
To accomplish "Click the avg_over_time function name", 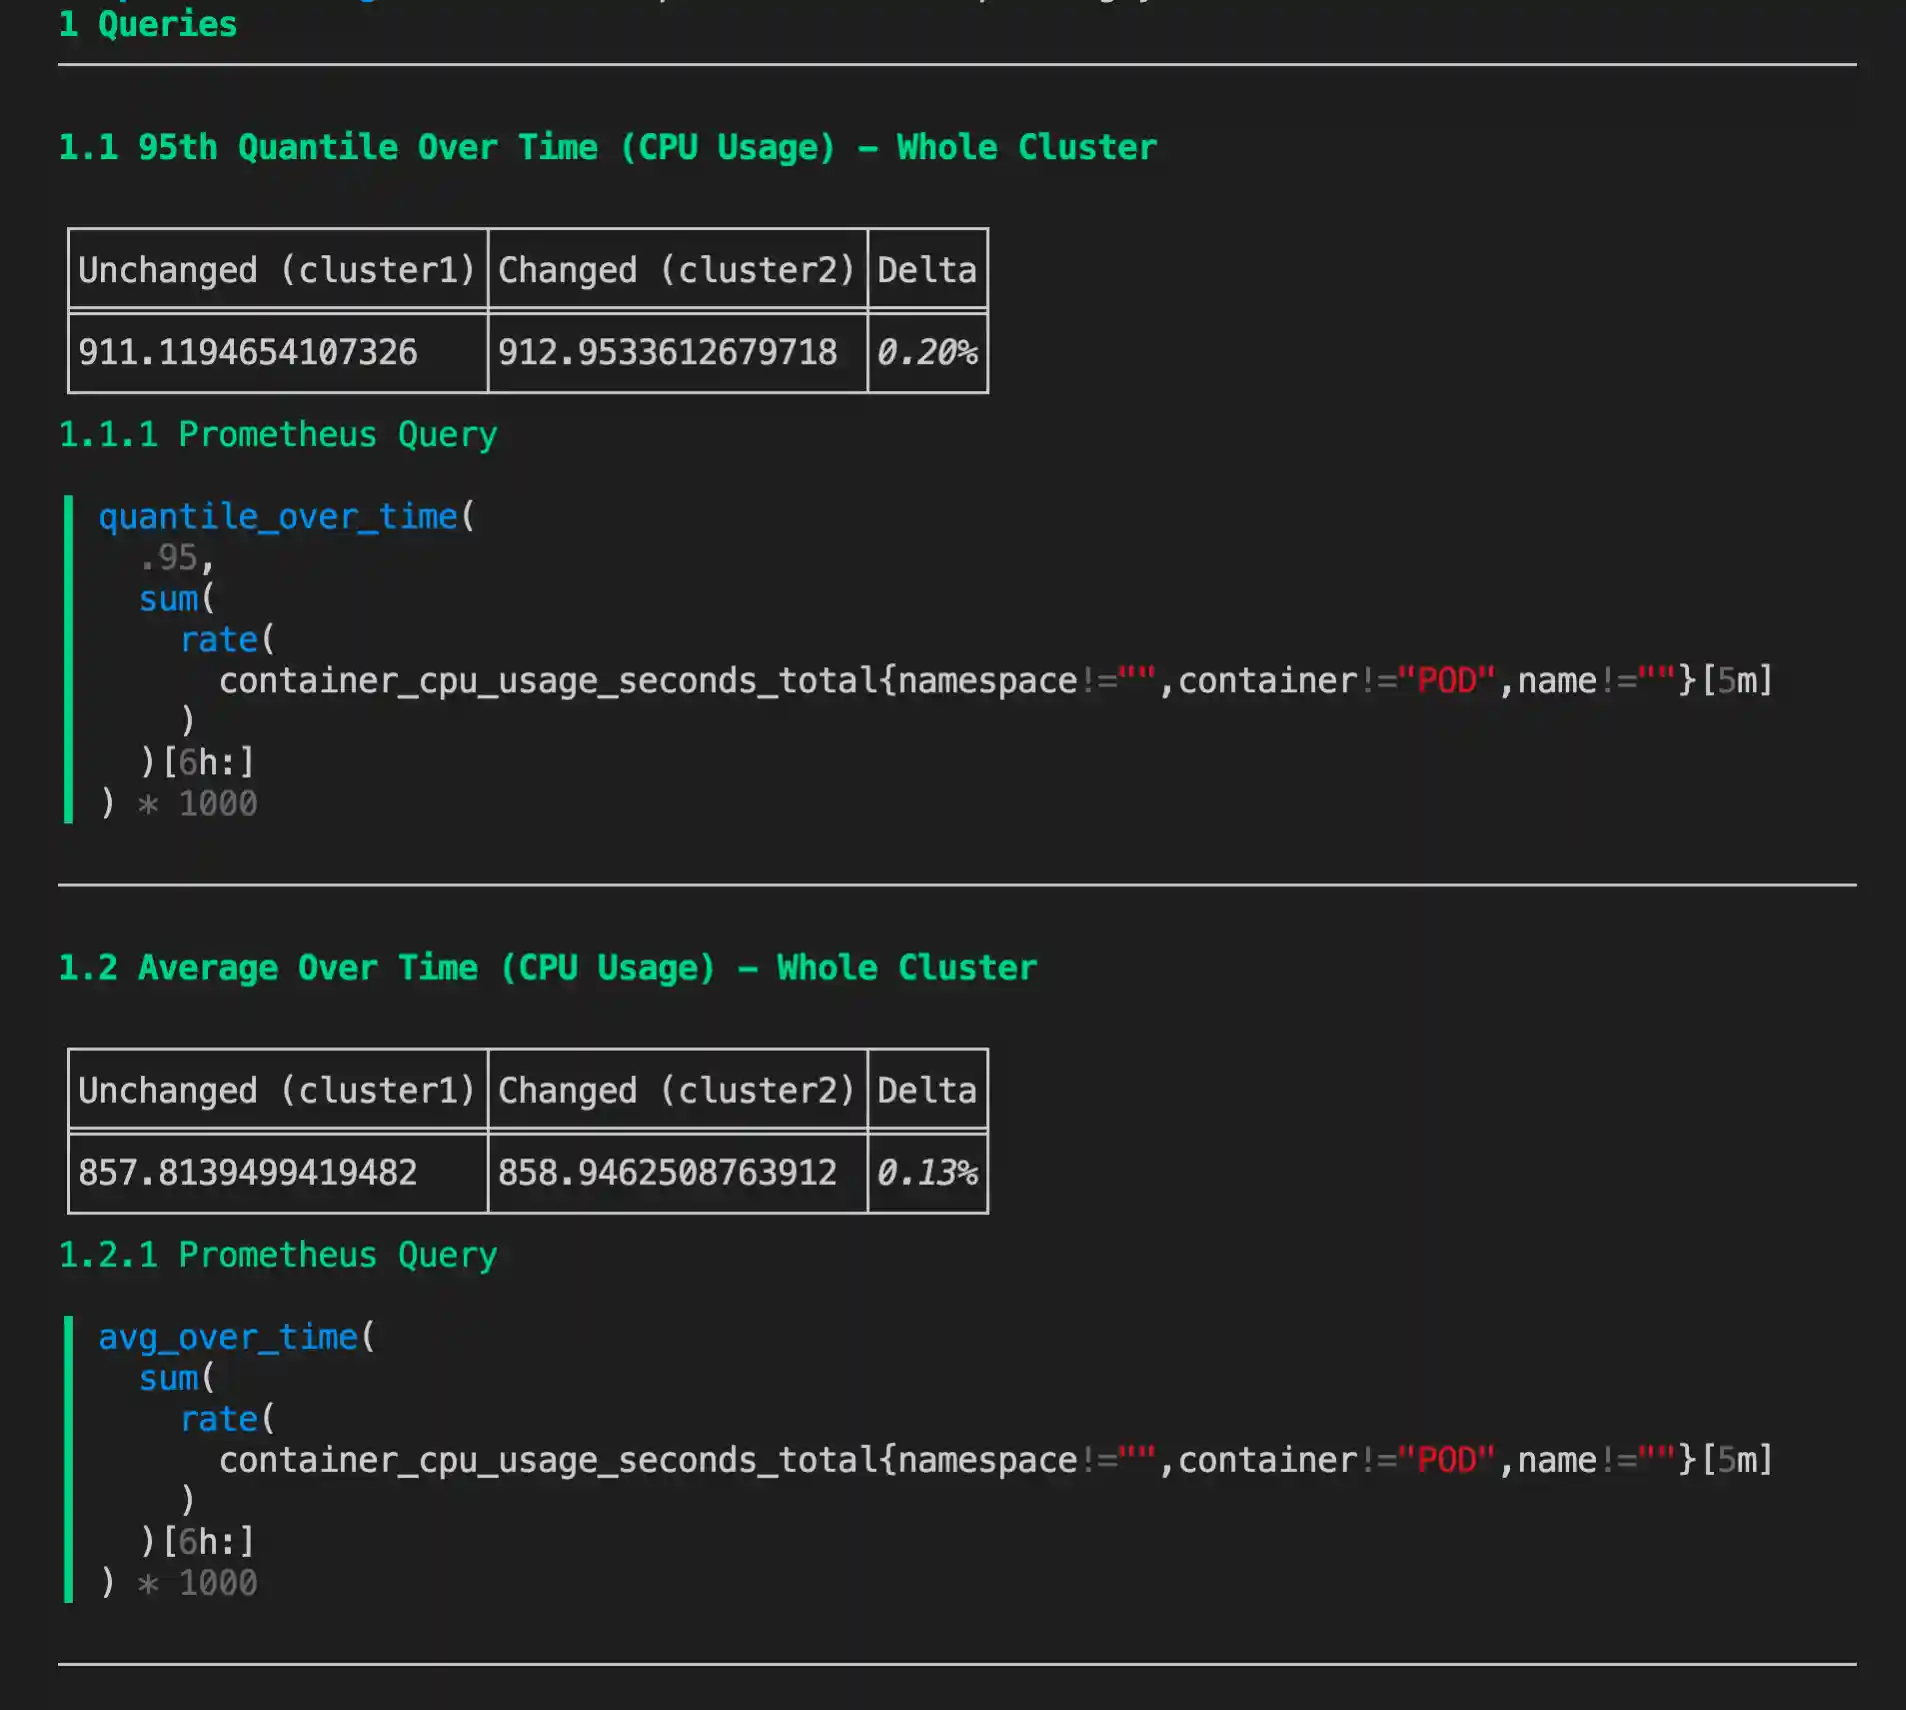I will pos(228,1337).
